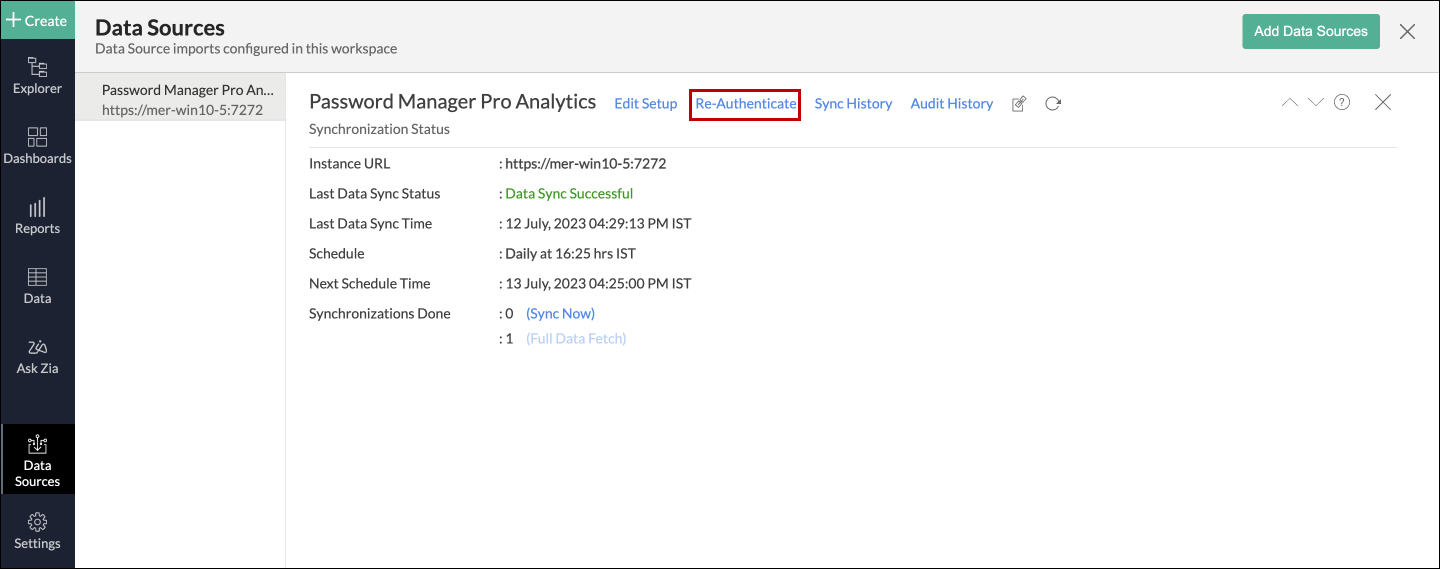Go to next data source with down chevron
Image resolution: width=1440 pixels, height=569 pixels.
coord(1316,102)
